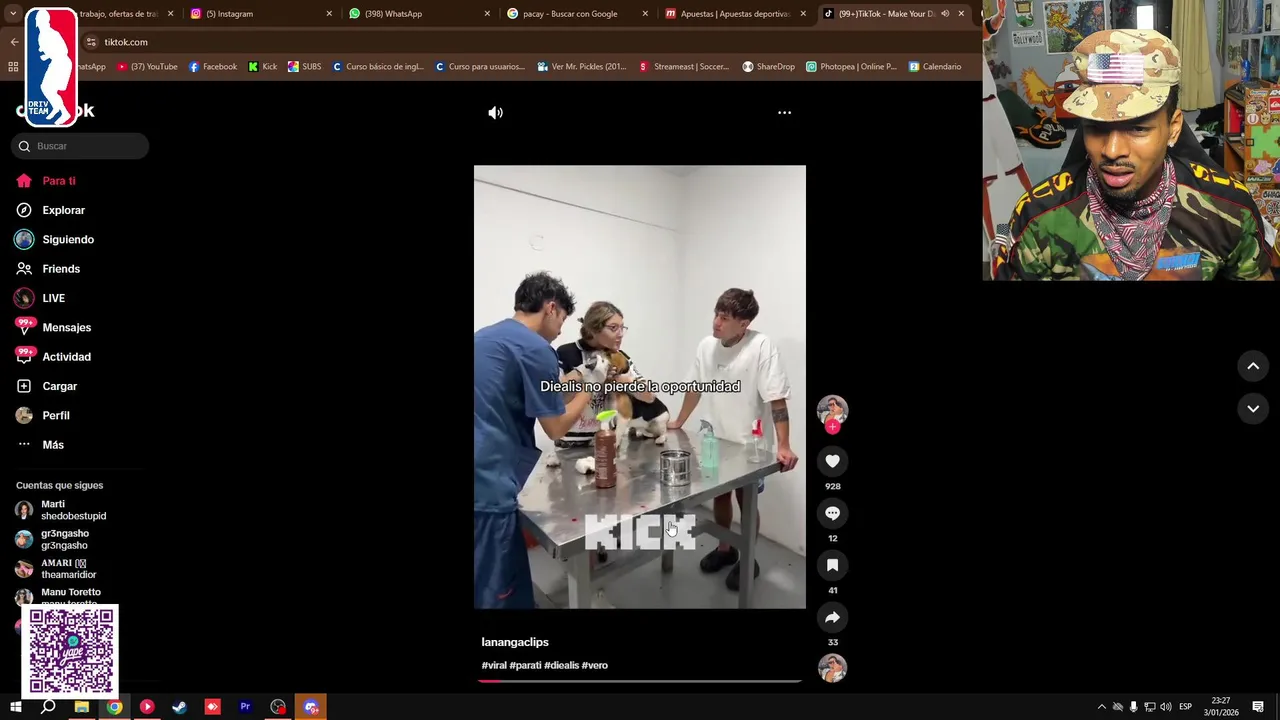The image size is (1280, 720).
Task: Open the Calendario bookmark
Action: click(x=935, y=67)
